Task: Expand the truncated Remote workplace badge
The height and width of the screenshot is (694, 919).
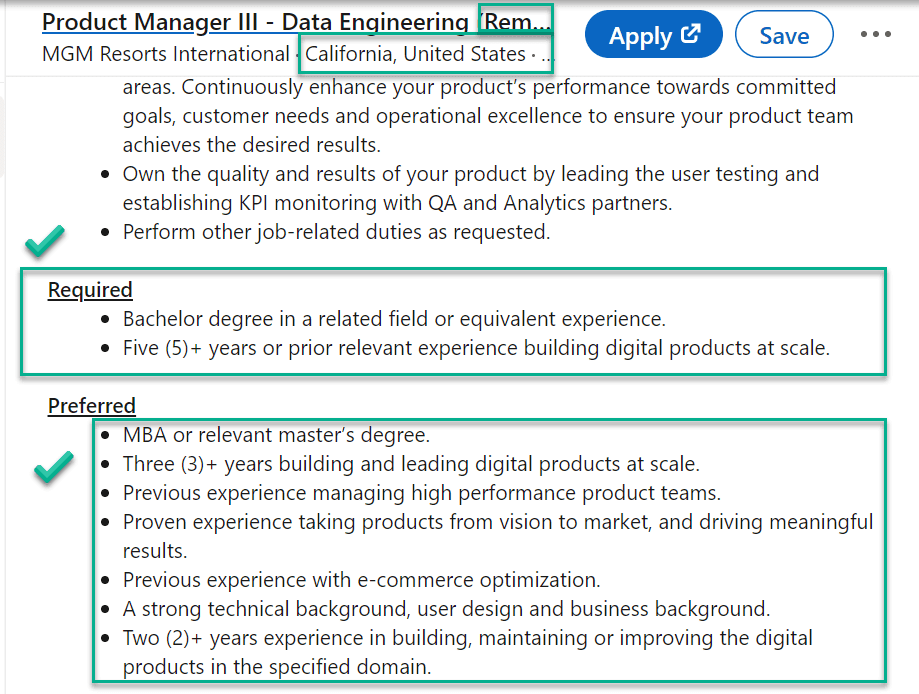Action: tap(513, 21)
